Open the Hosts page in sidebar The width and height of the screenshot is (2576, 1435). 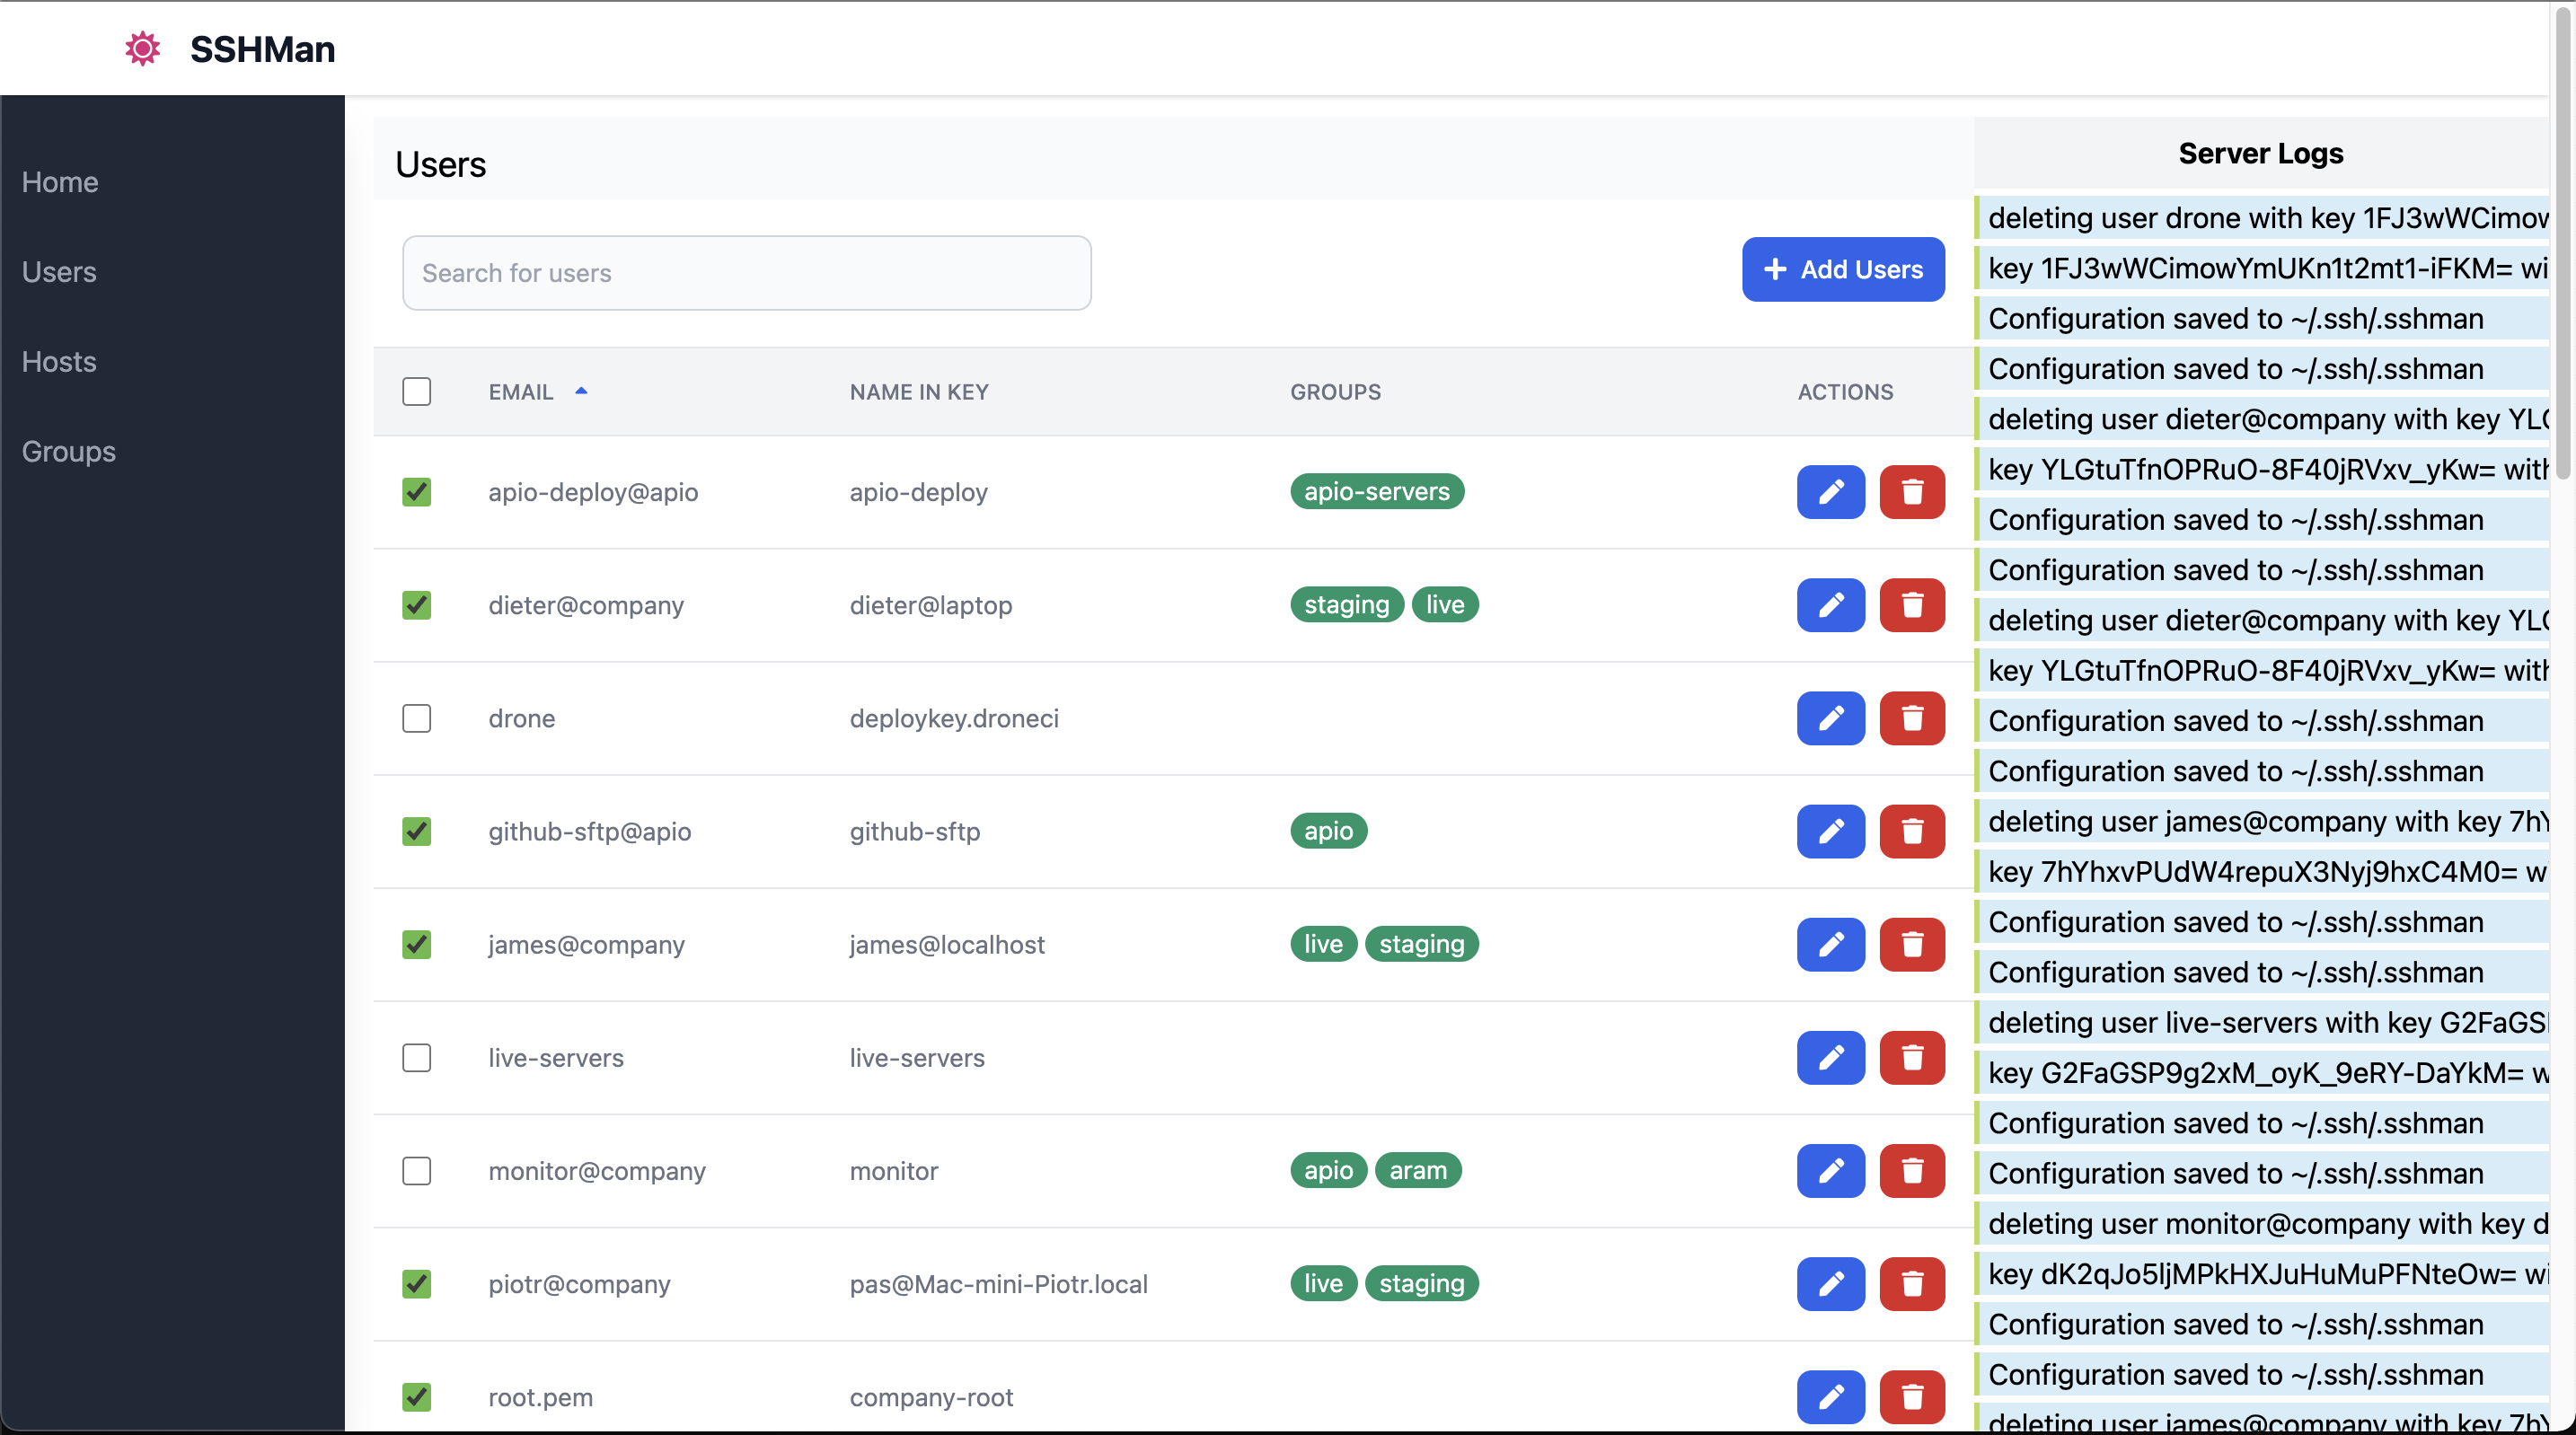coord(59,361)
